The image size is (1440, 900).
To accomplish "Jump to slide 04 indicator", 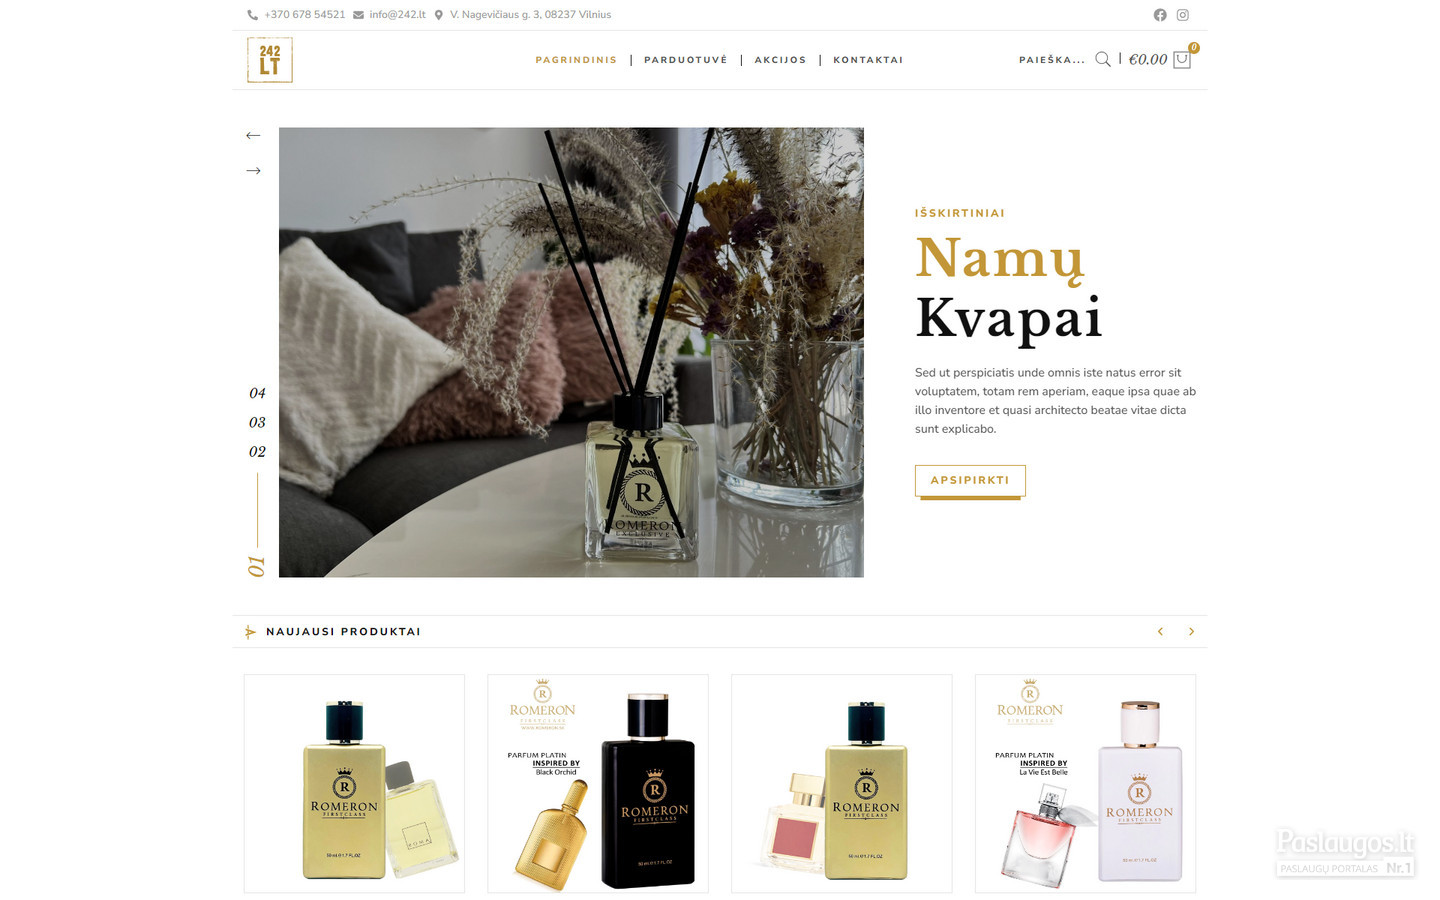I will (x=257, y=393).
